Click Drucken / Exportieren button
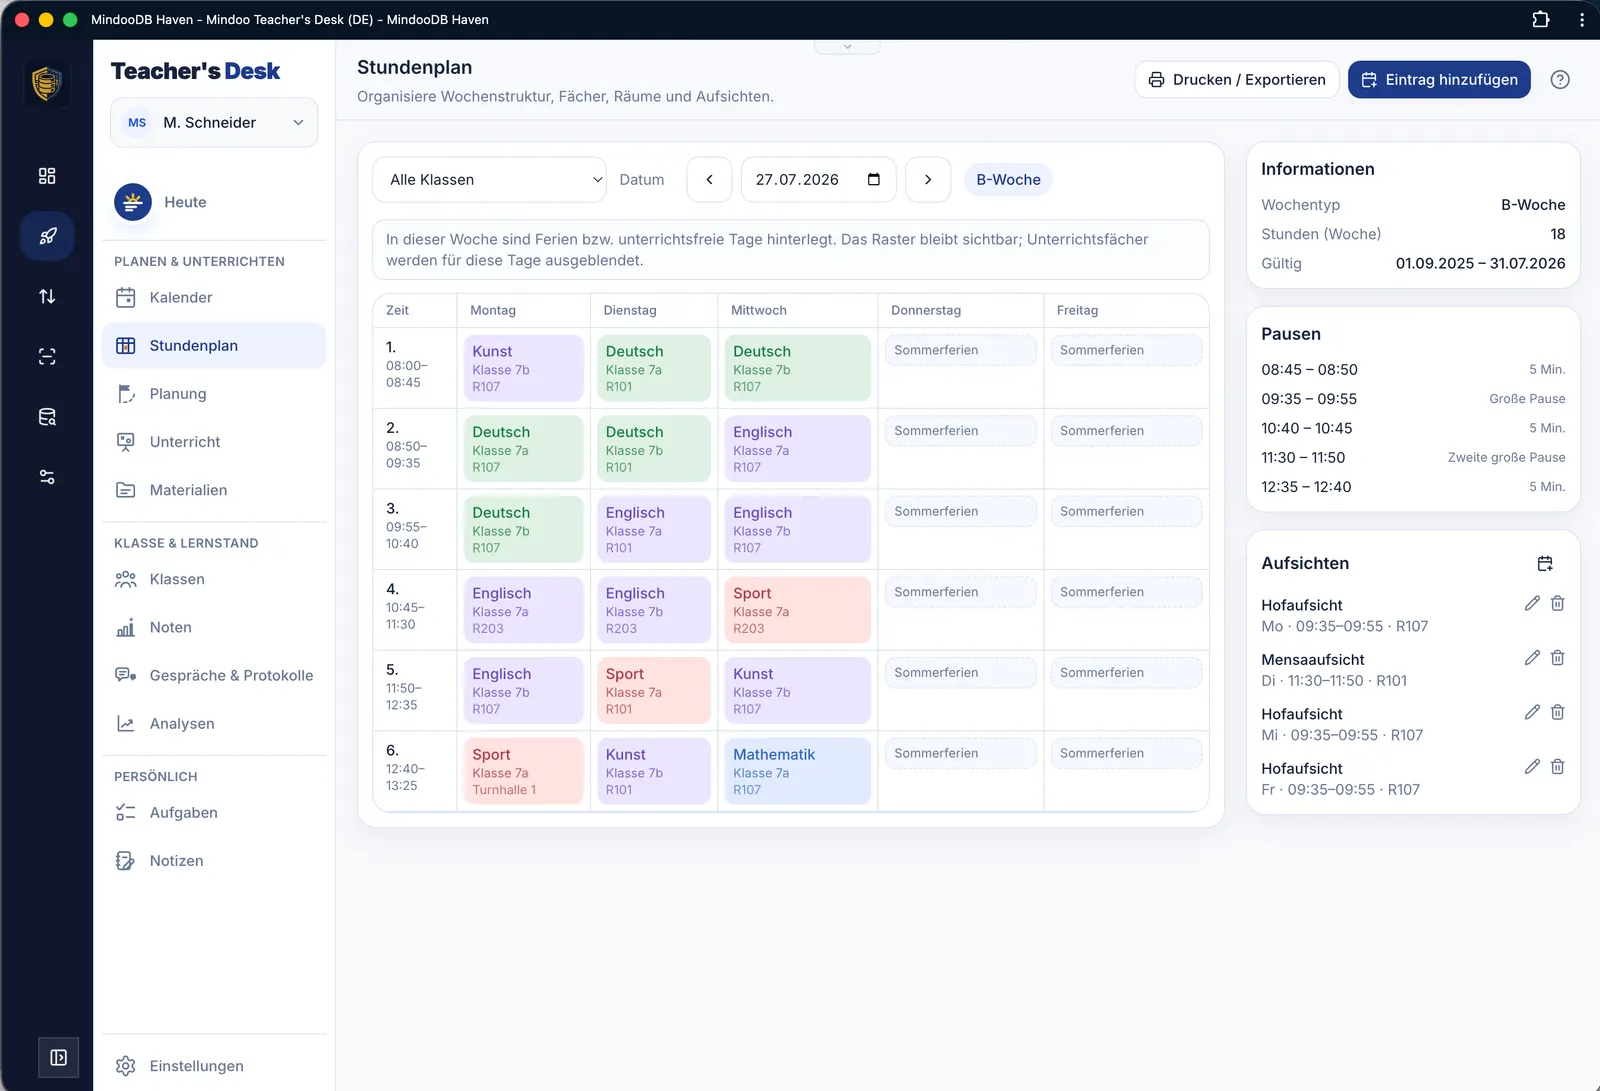Viewport: 1600px width, 1091px height. [1236, 80]
